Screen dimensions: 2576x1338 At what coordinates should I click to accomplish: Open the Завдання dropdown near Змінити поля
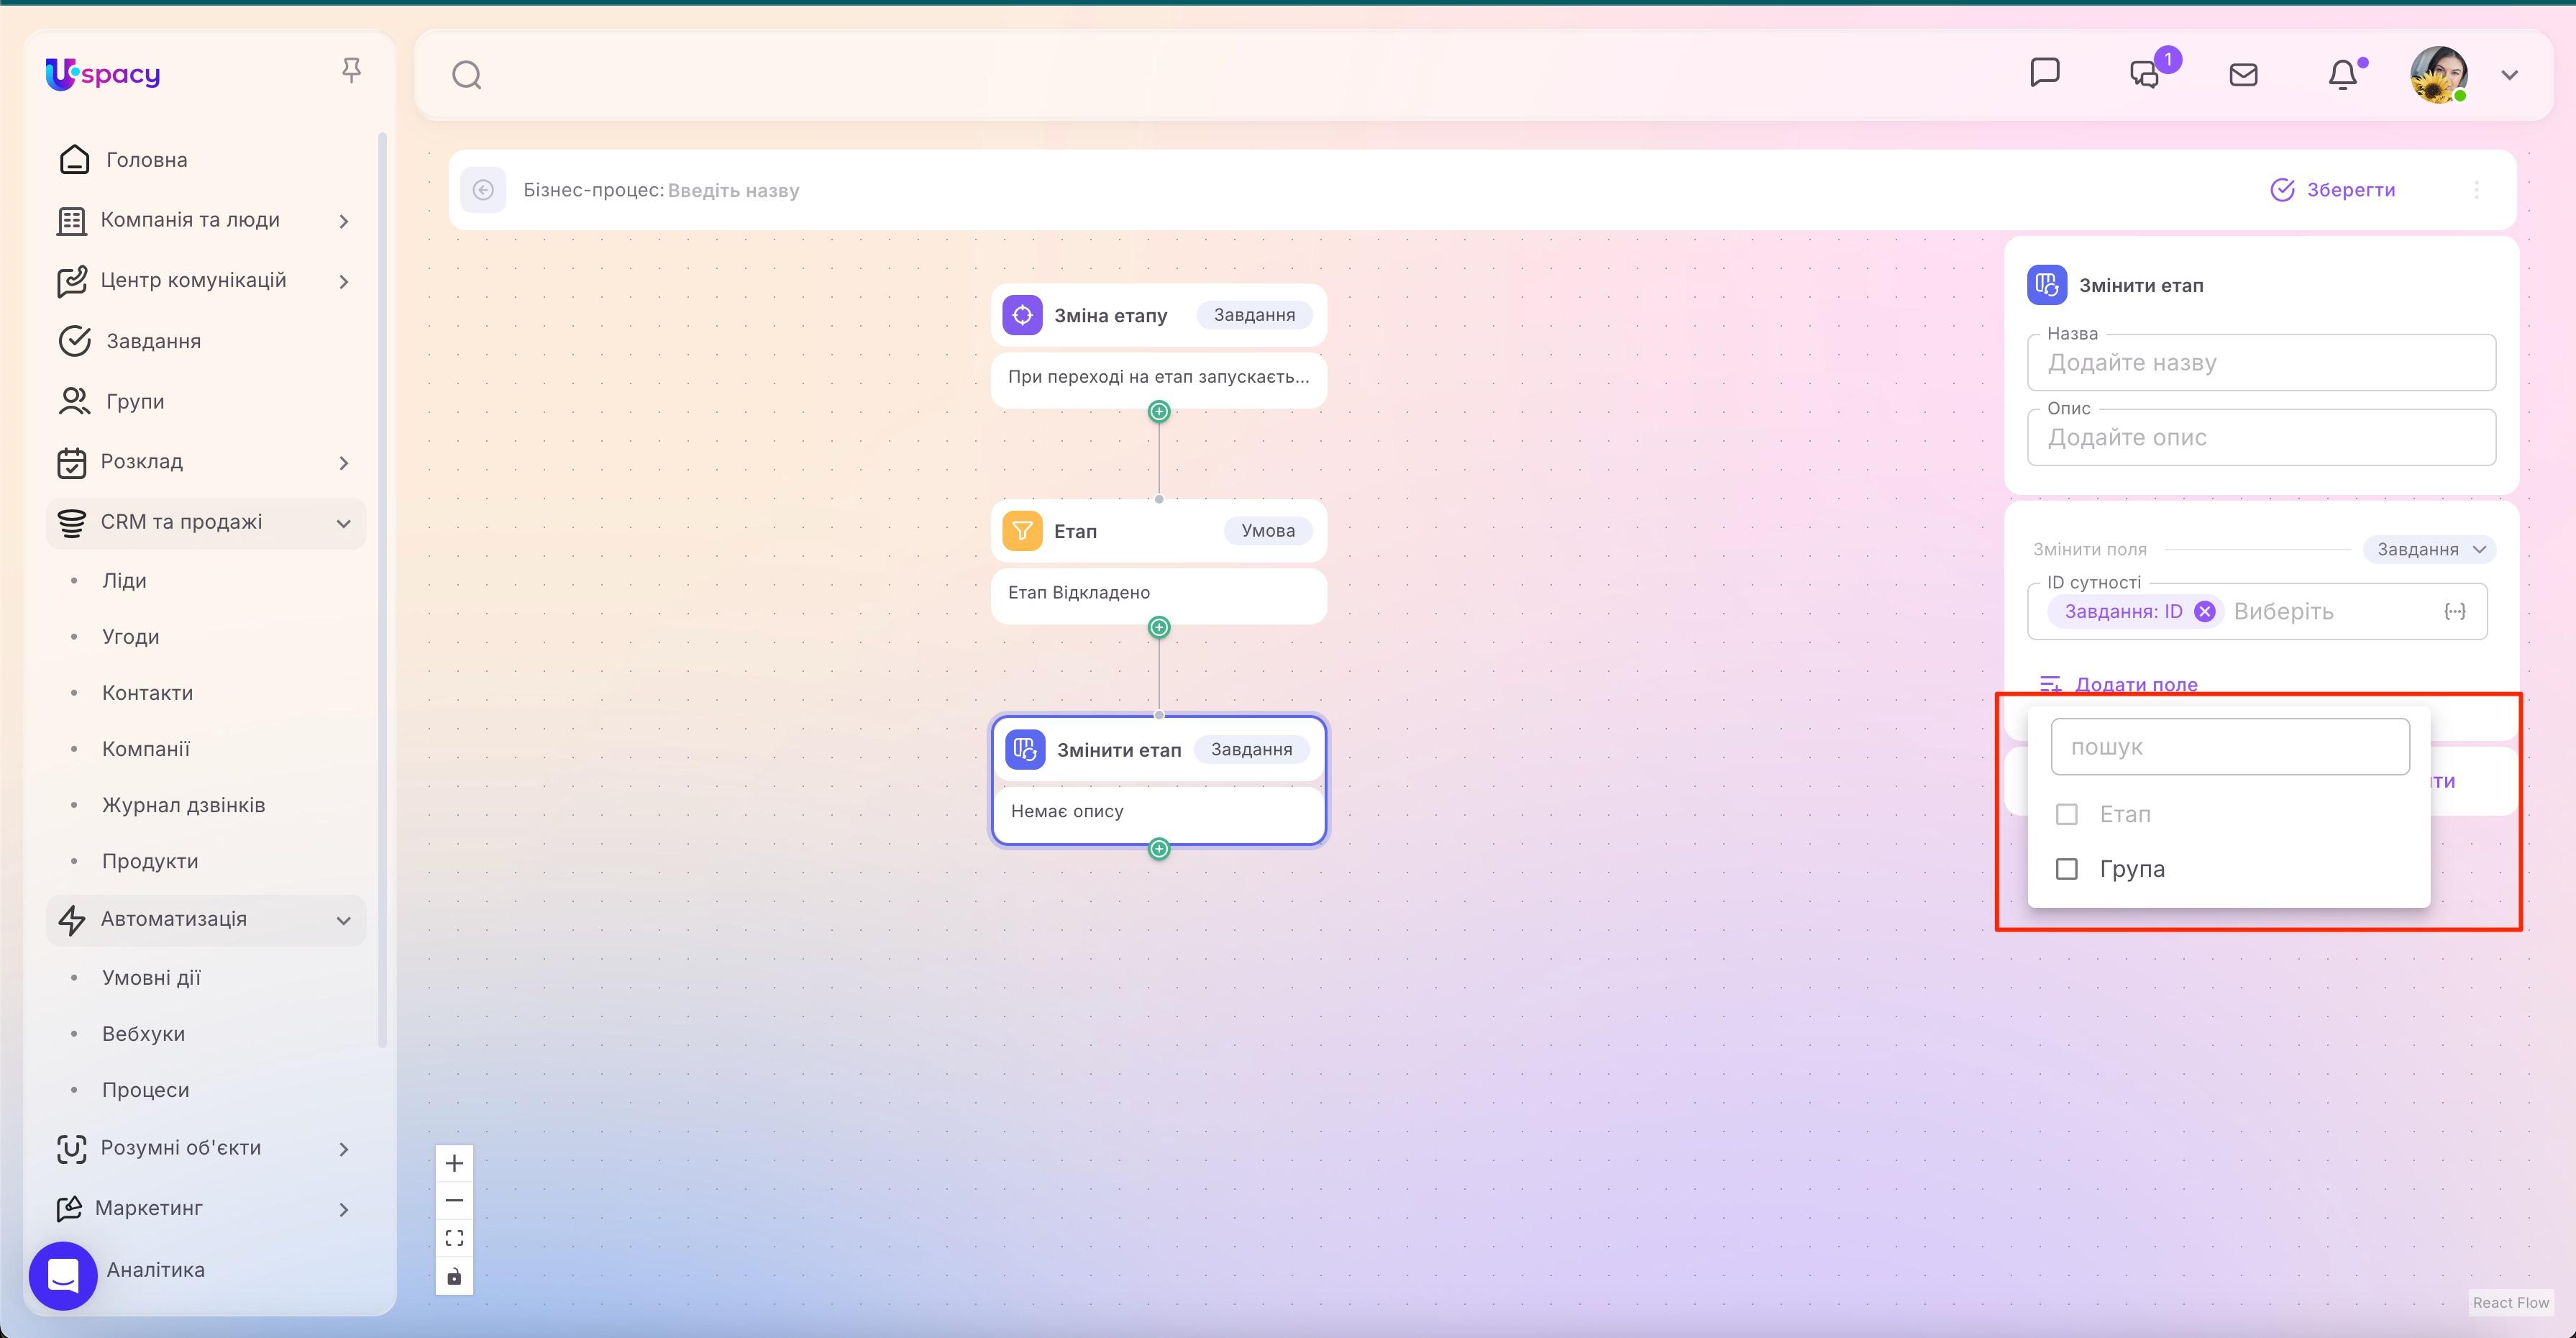click(x=2428, y=549)
